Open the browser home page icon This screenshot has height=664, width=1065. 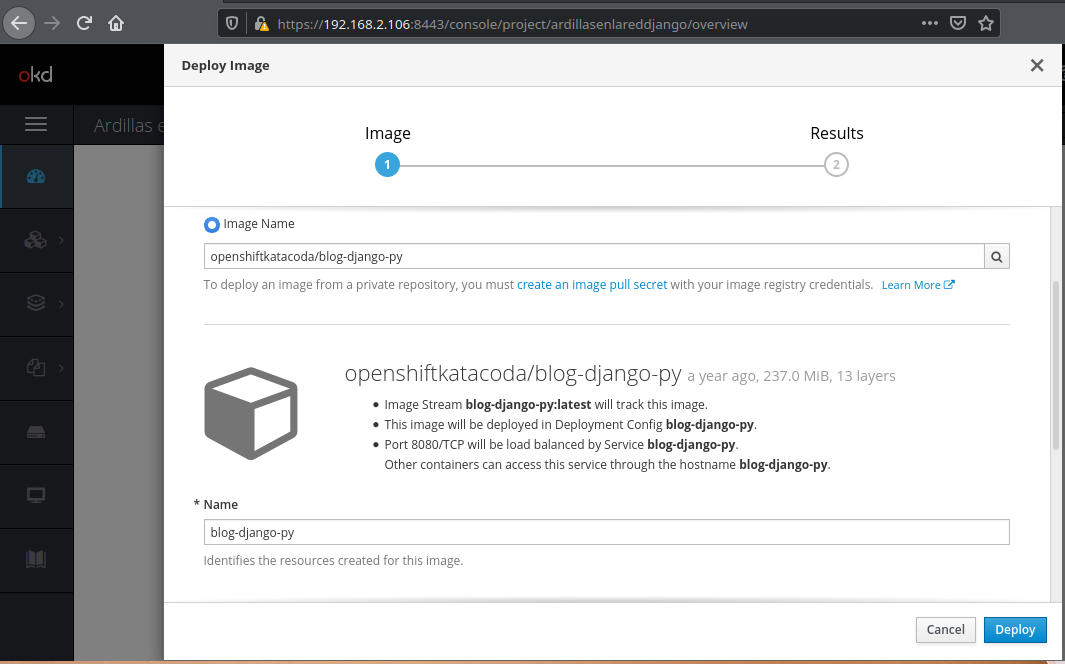116,24
